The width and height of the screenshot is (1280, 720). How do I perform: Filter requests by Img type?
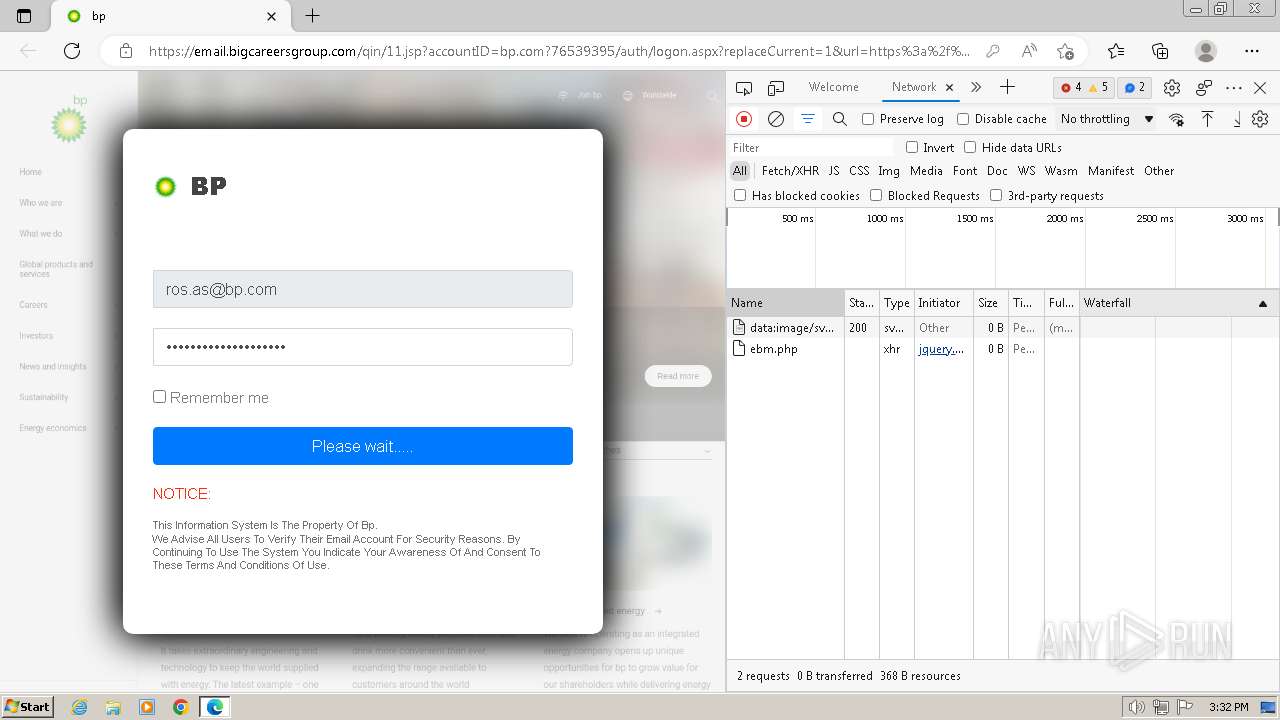click(889, 171)
